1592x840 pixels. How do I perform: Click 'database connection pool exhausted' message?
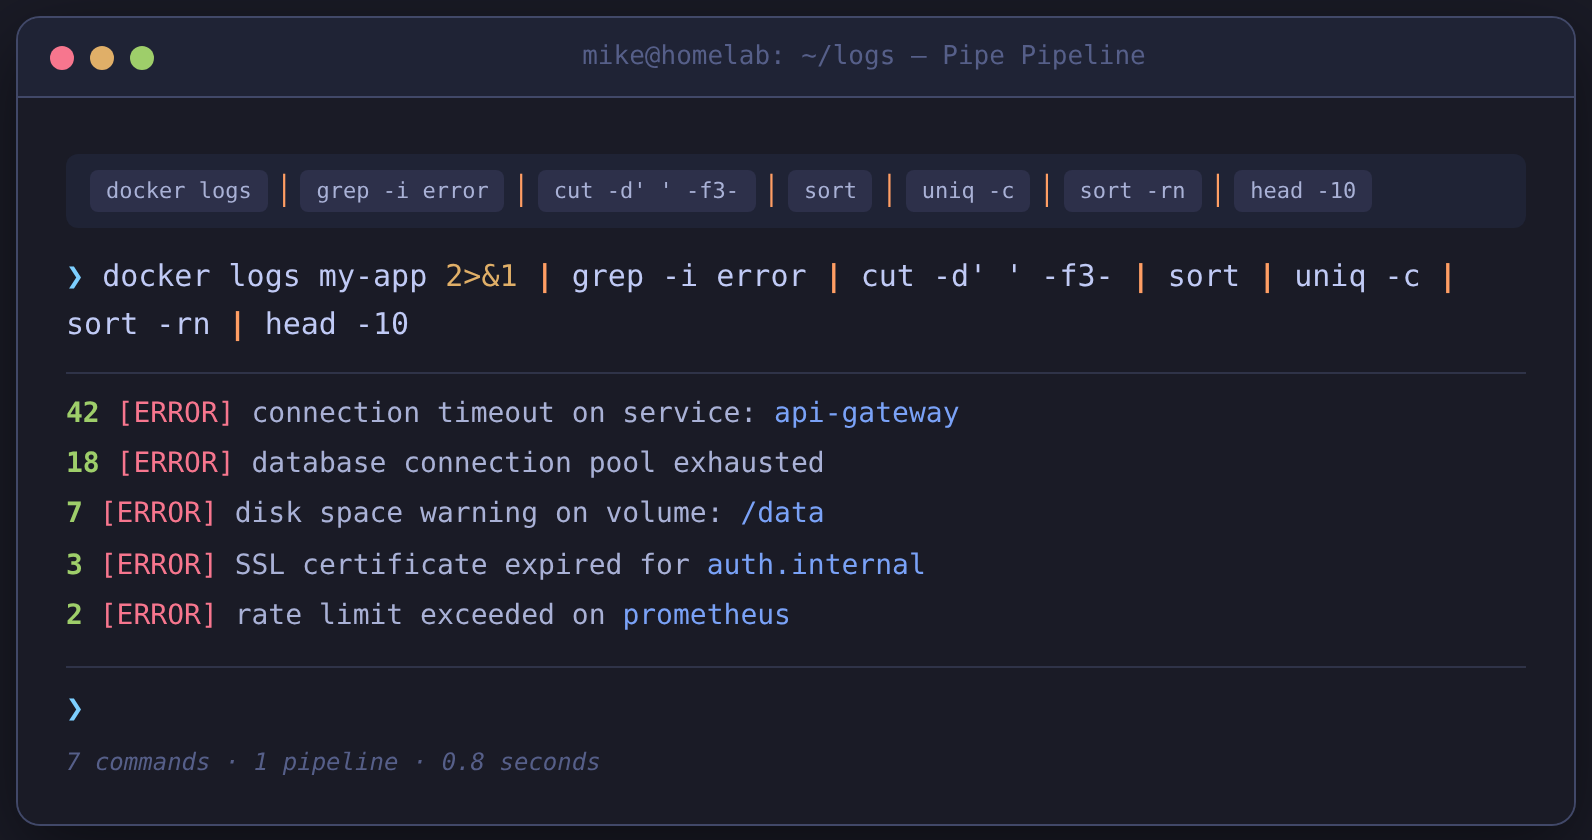coord(538,463)
